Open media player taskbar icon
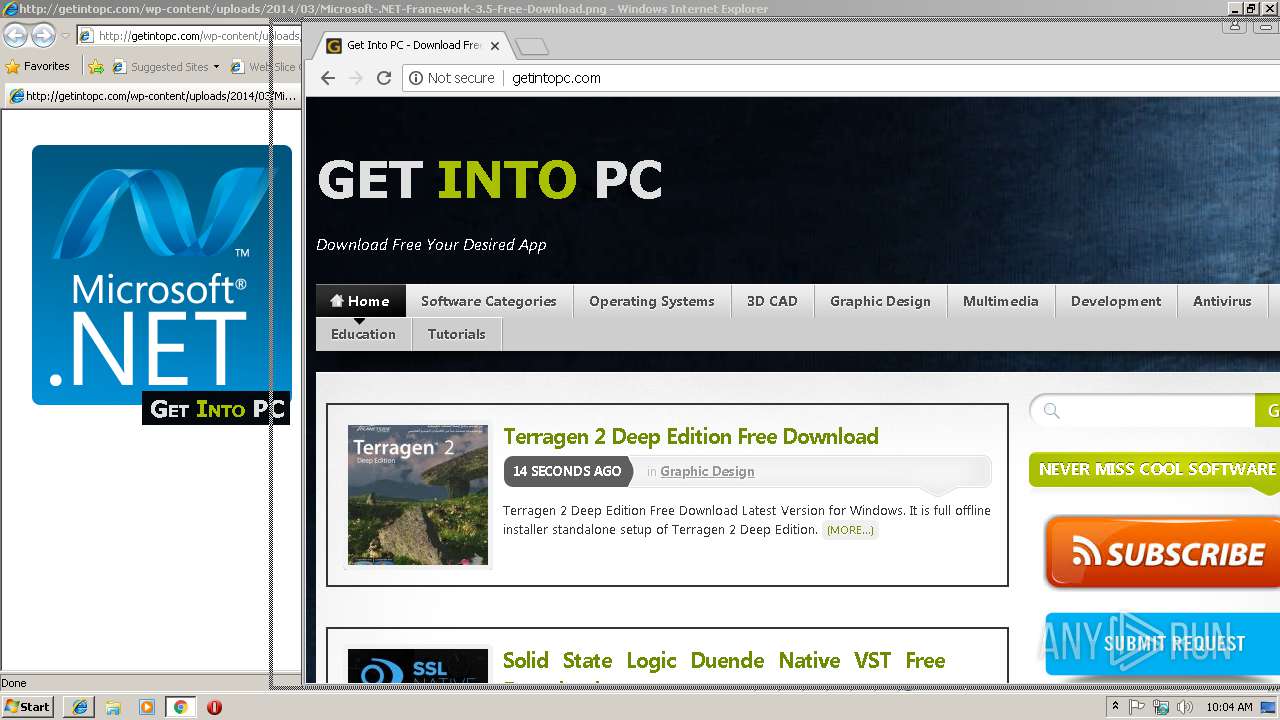The width and height of the screenshot is (1280, 720). [x=147, y=707]
